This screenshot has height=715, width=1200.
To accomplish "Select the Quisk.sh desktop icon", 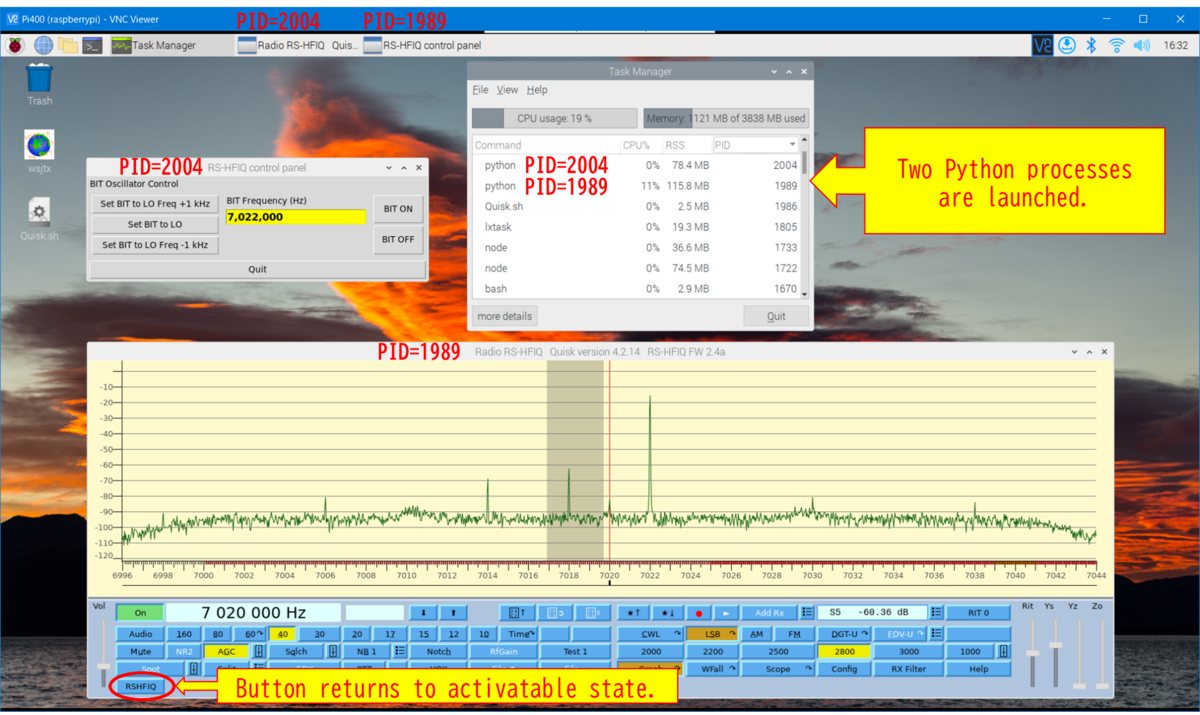I will point(39,220).
